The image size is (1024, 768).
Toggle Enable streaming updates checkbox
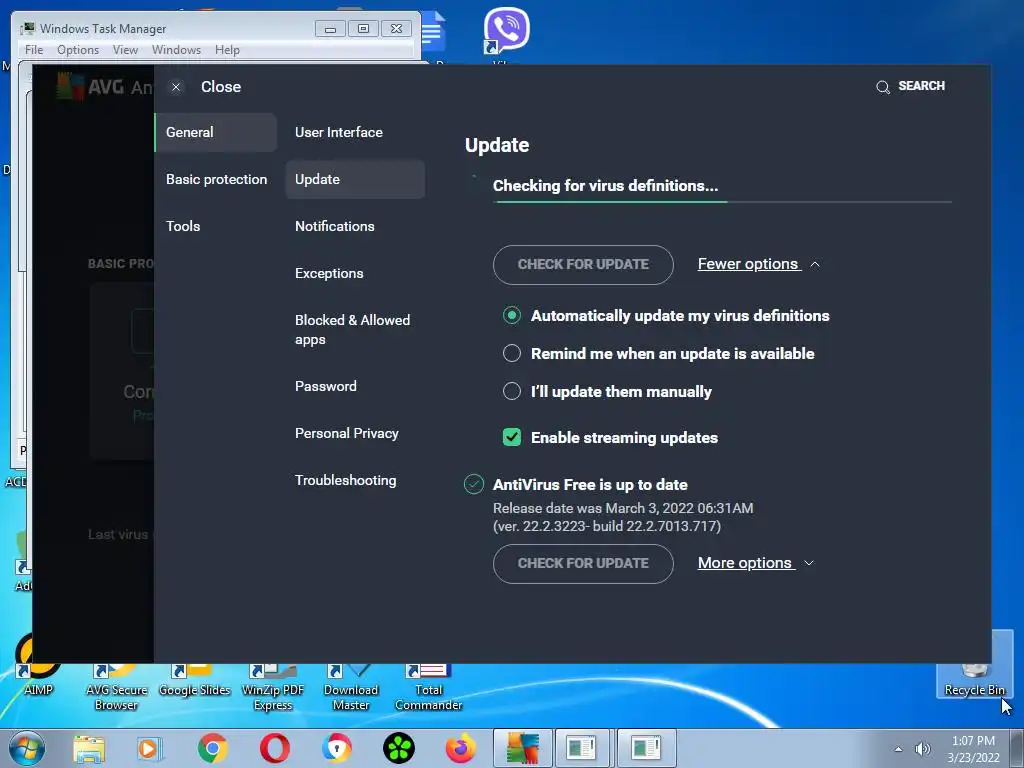[512, 437]
